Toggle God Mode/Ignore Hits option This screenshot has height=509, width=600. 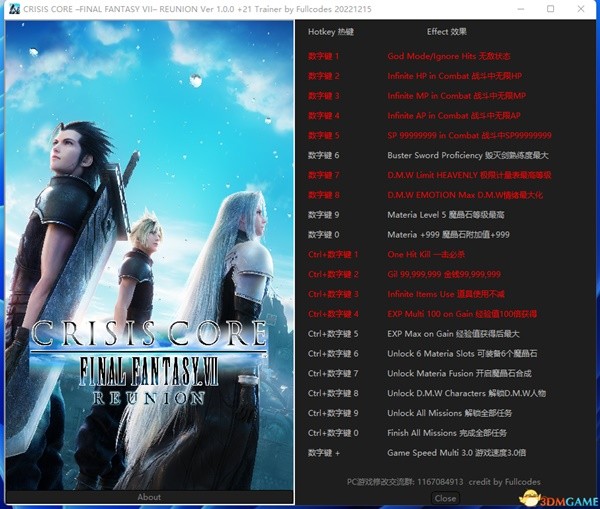(x=448, y=56)
